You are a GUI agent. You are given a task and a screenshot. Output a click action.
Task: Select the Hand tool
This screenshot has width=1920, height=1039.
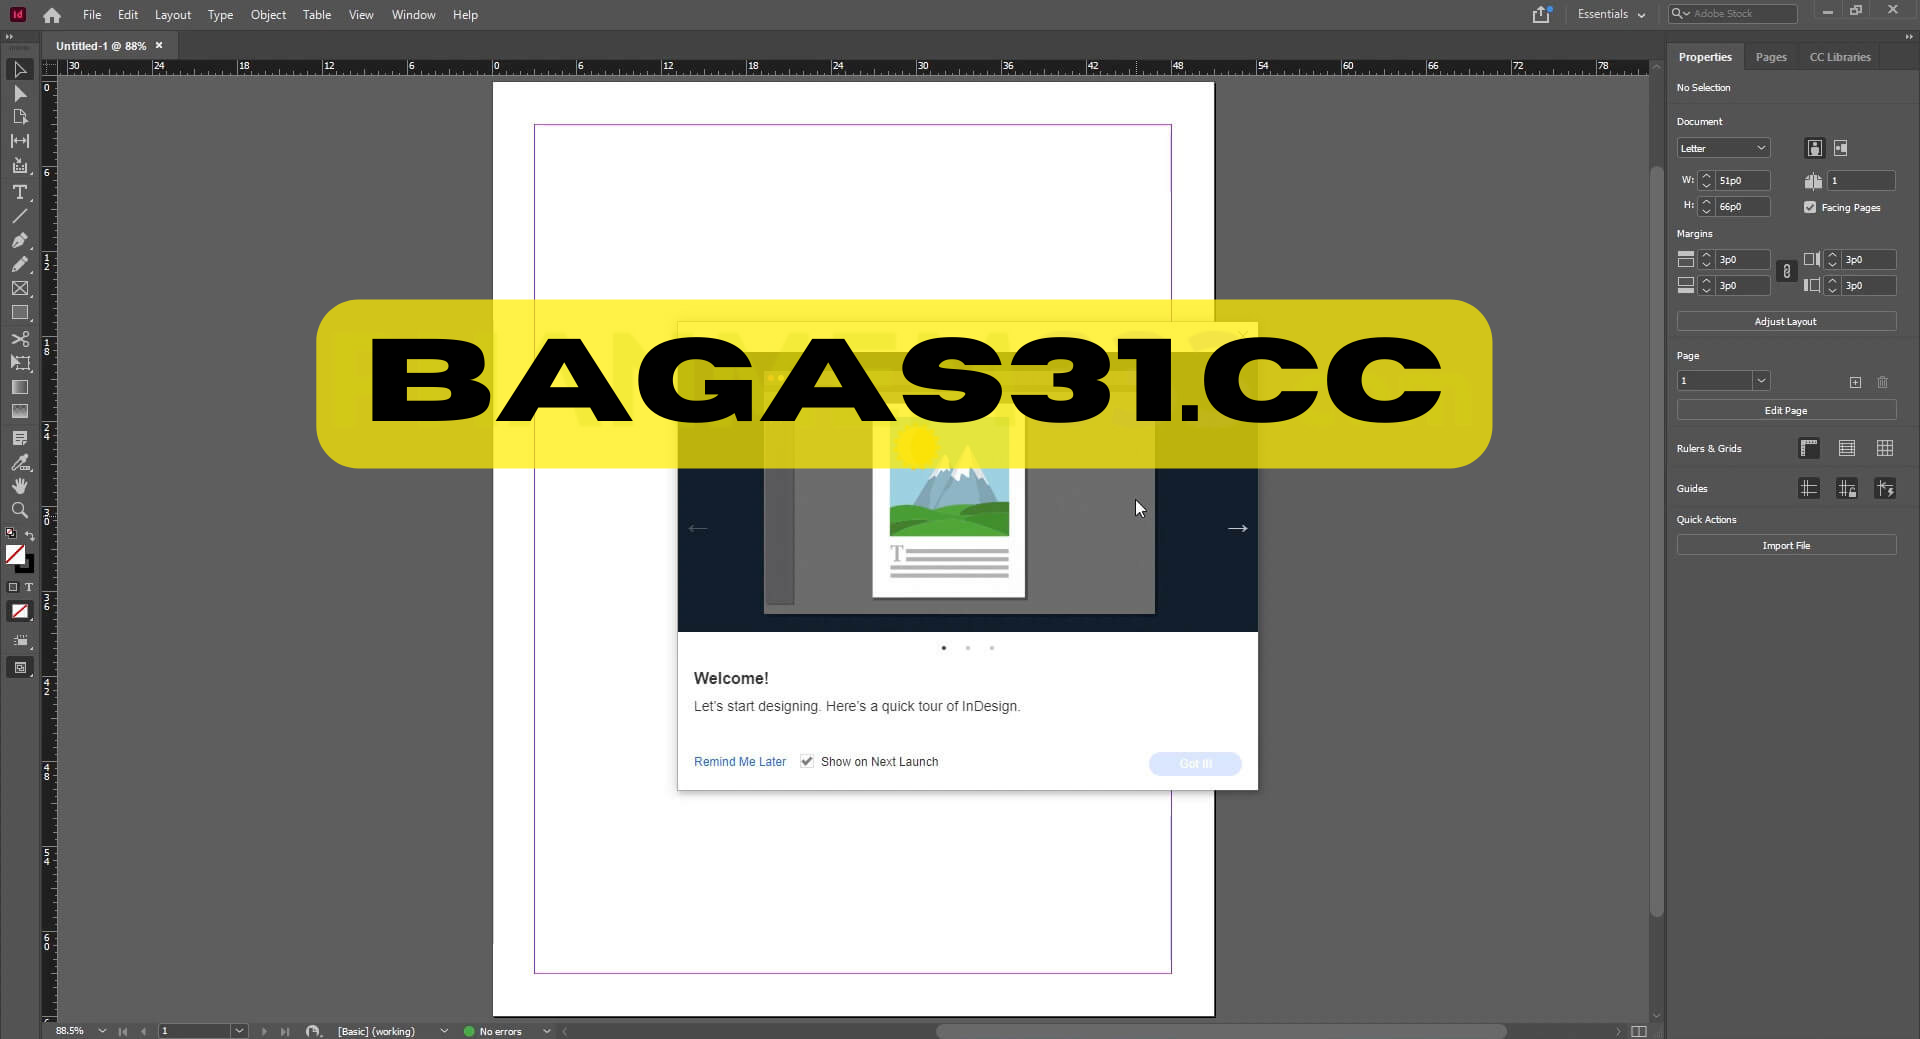point(19,486)
